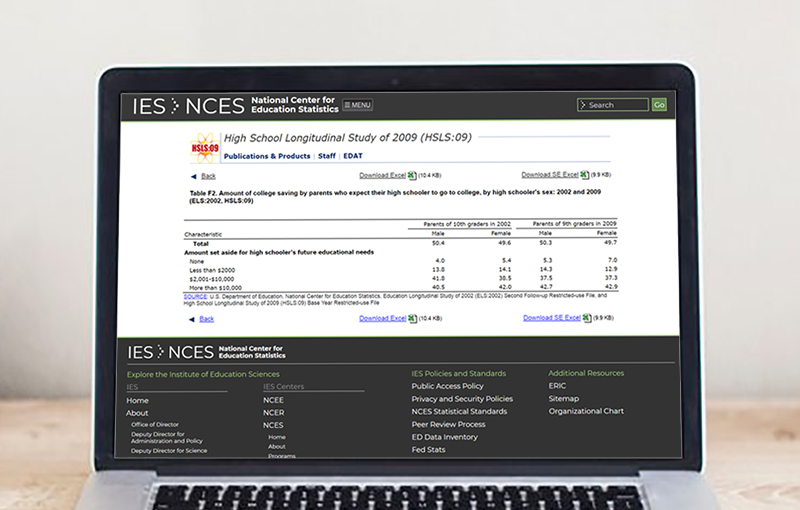
Task: Click the HSLS:09 study logo
Action: 205,148
